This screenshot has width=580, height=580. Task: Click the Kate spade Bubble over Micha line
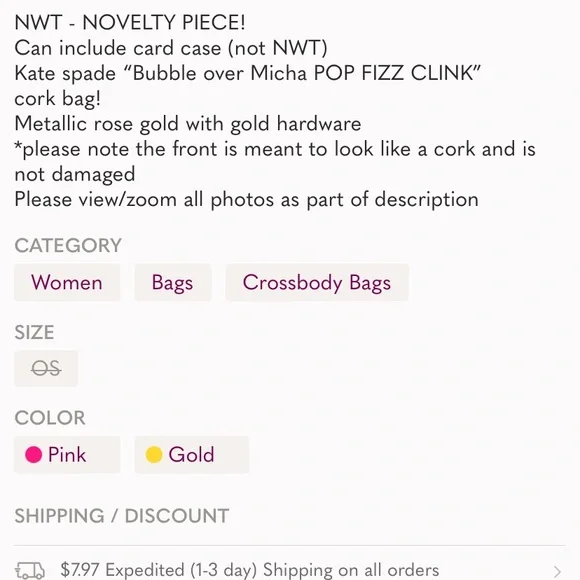click(247, 73)
